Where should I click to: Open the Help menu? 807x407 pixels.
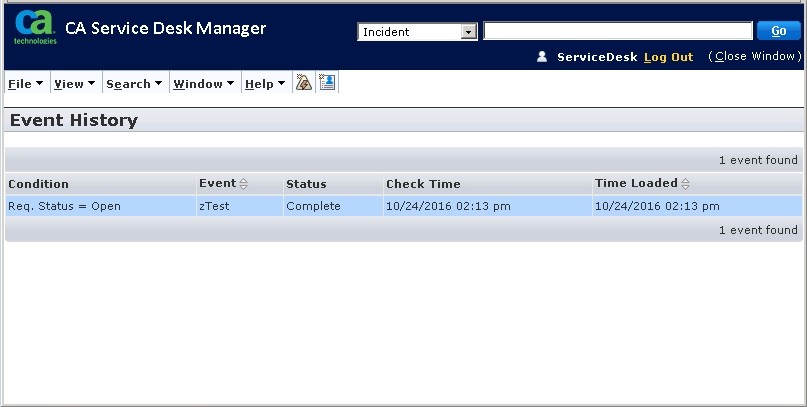pyautogui.click(x=265, y=84)
